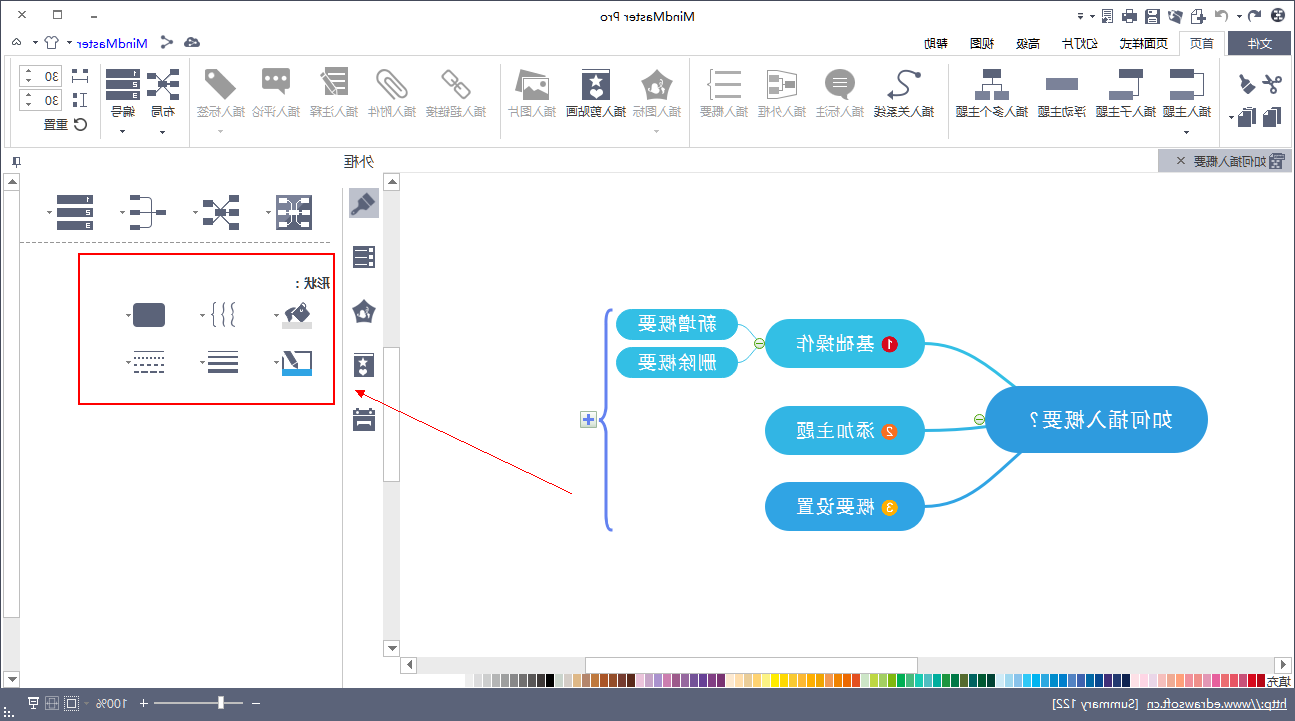Click the Insert Attachment (插入附件) paperclip icon
Viewport: 1295px width, 721px height.
390,84
